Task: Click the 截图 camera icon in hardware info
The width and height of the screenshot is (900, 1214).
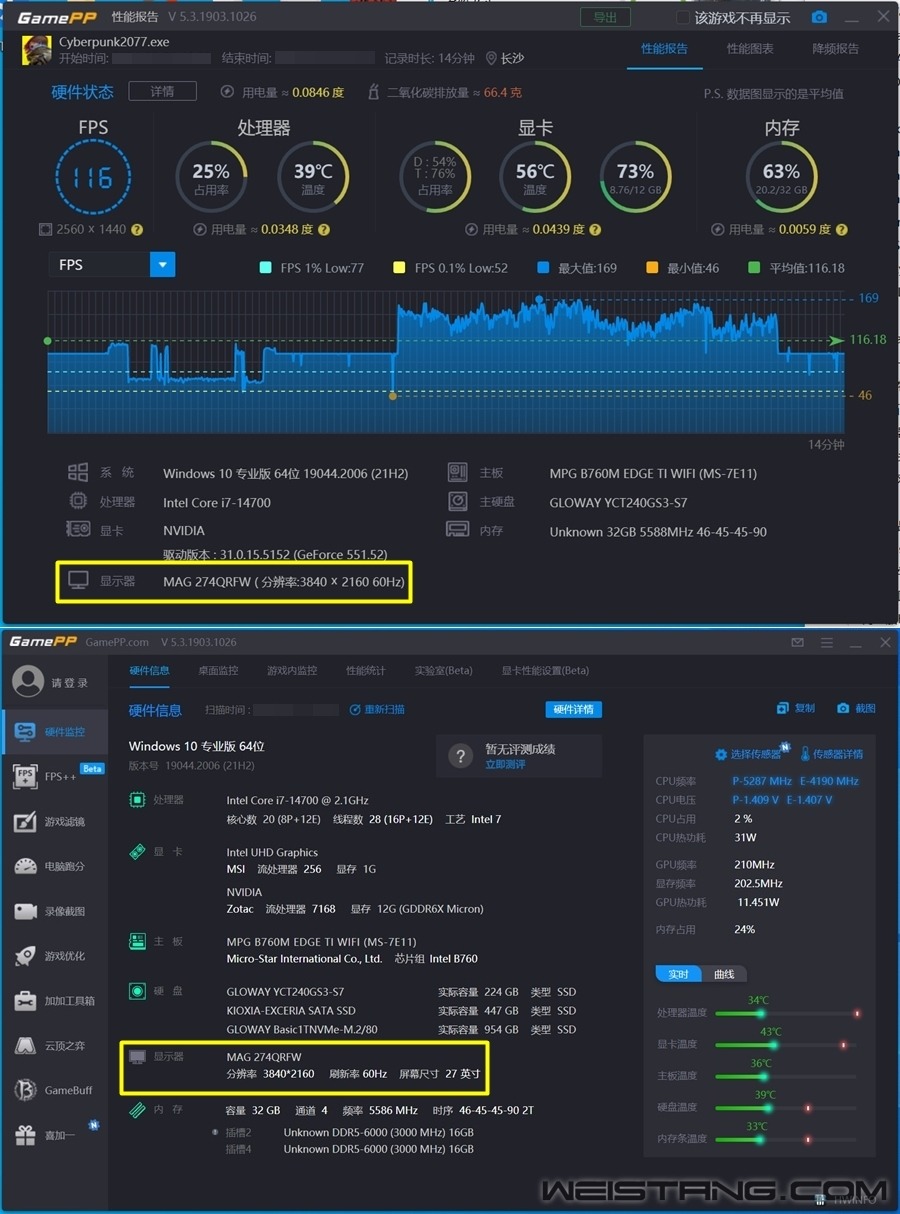Action: pyautogui.click(x=843, y=708)
